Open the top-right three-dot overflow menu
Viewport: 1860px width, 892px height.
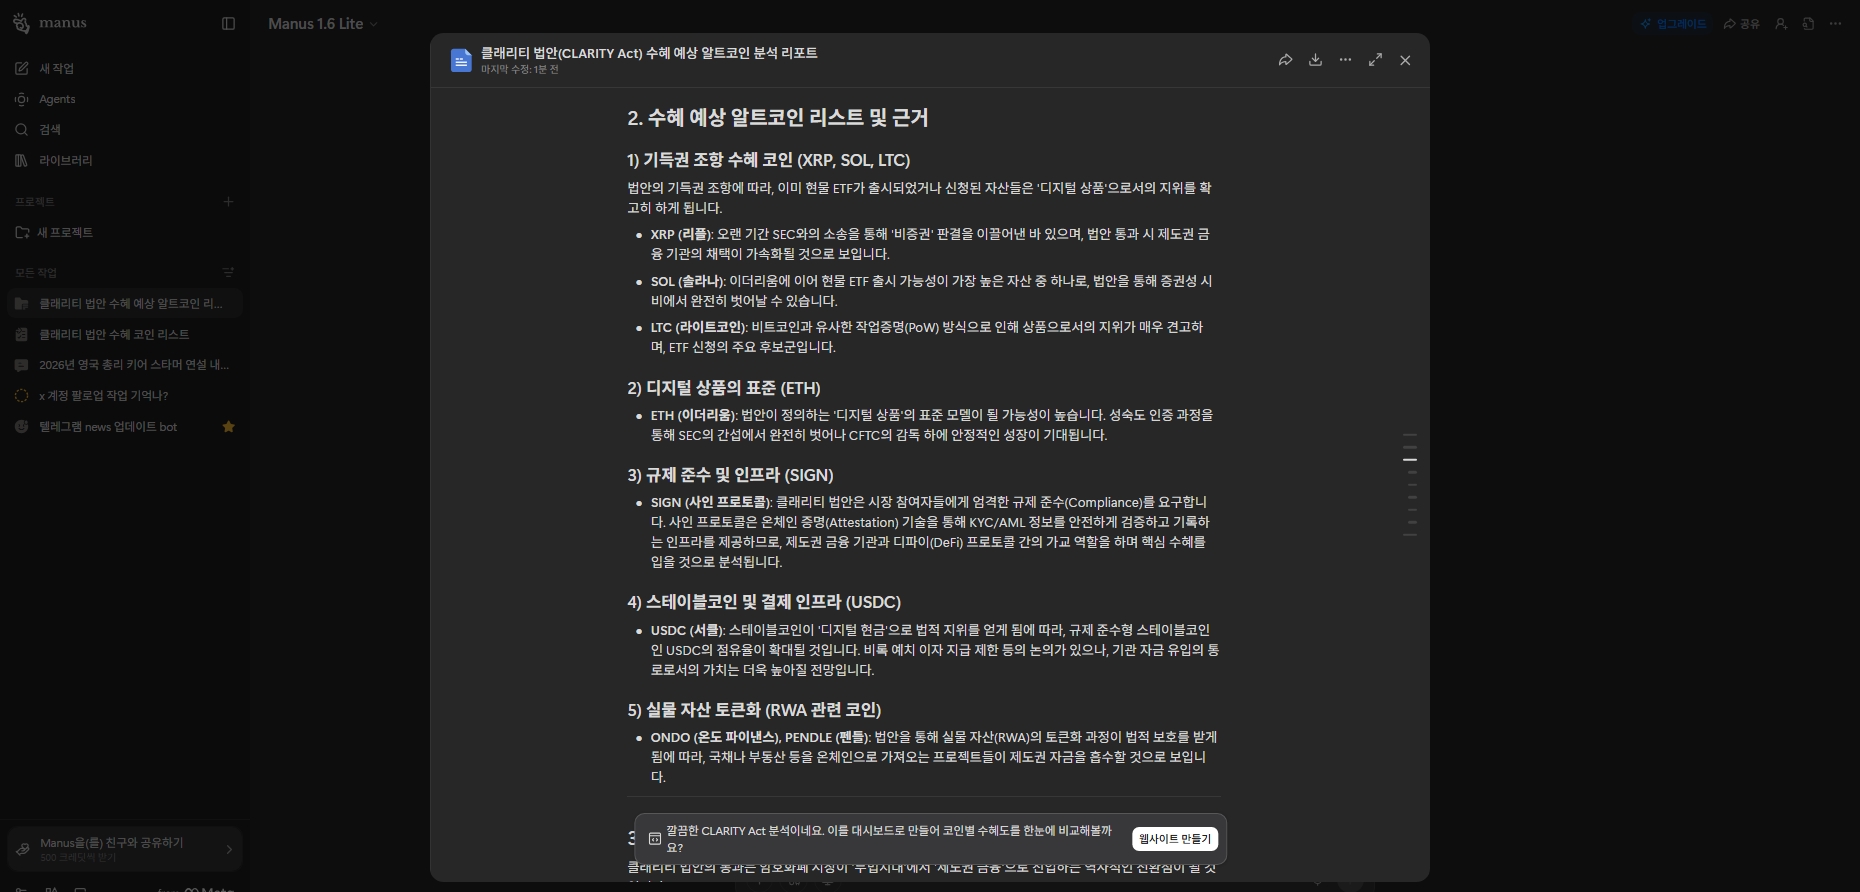1835,24
